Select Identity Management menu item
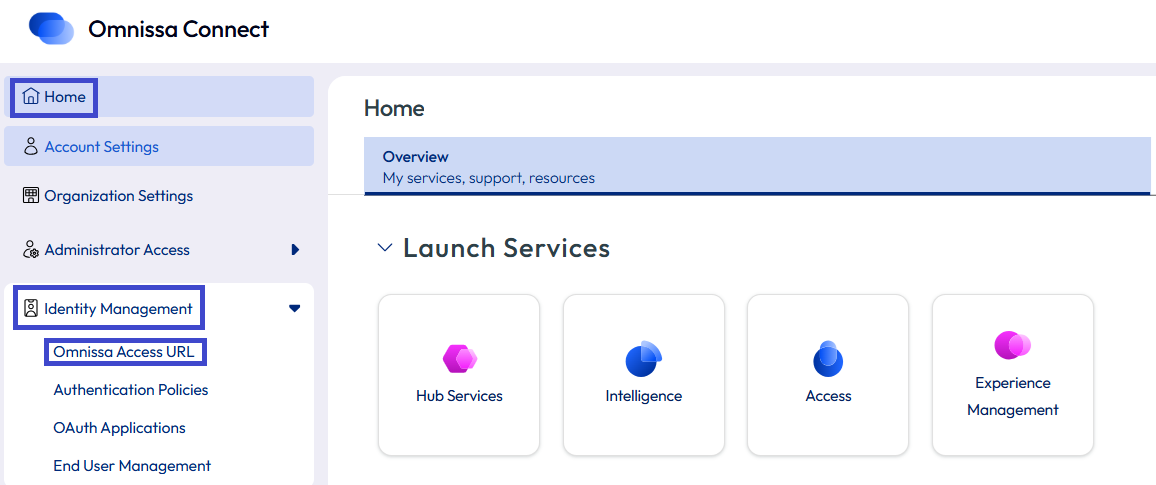Screen dimensions: 1156x485 tap(159, 308)
